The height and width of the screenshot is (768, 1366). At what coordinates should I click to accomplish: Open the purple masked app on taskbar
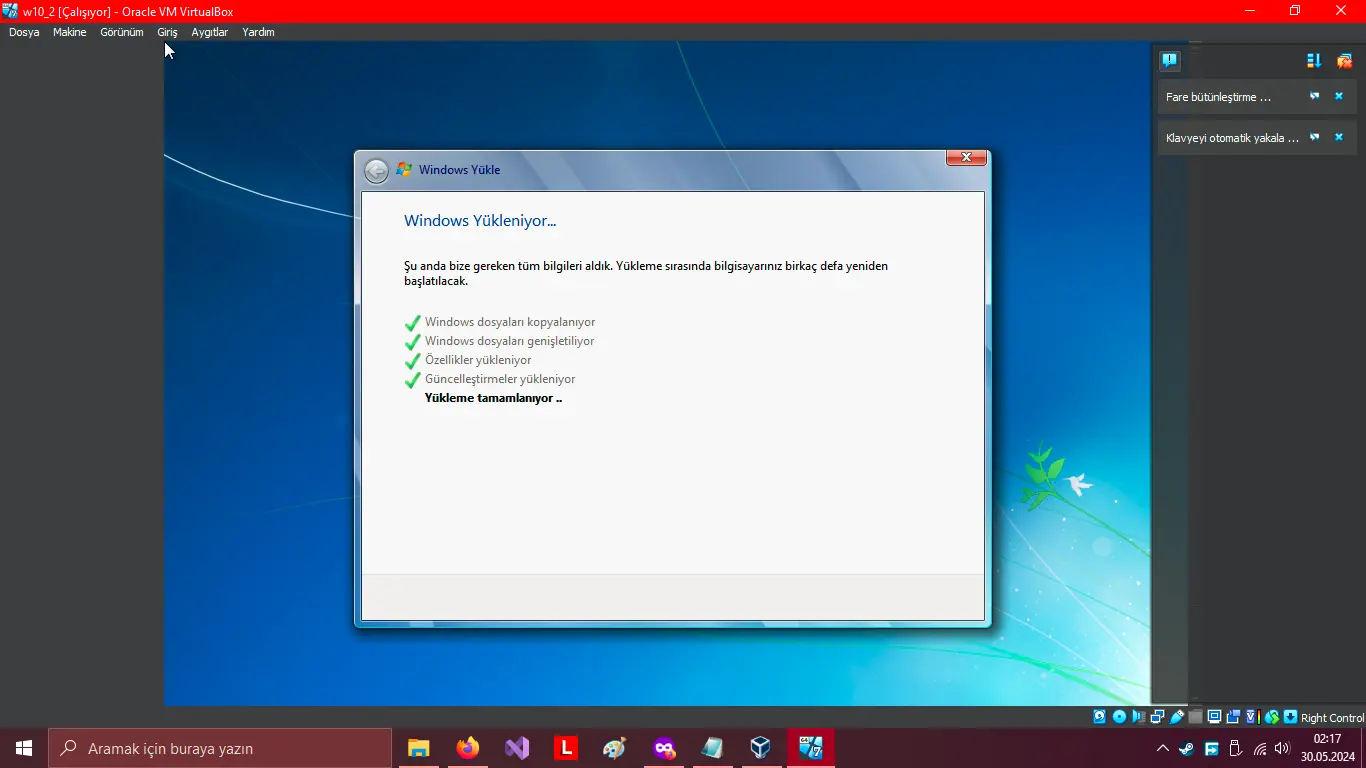click(x=664, y=748)
